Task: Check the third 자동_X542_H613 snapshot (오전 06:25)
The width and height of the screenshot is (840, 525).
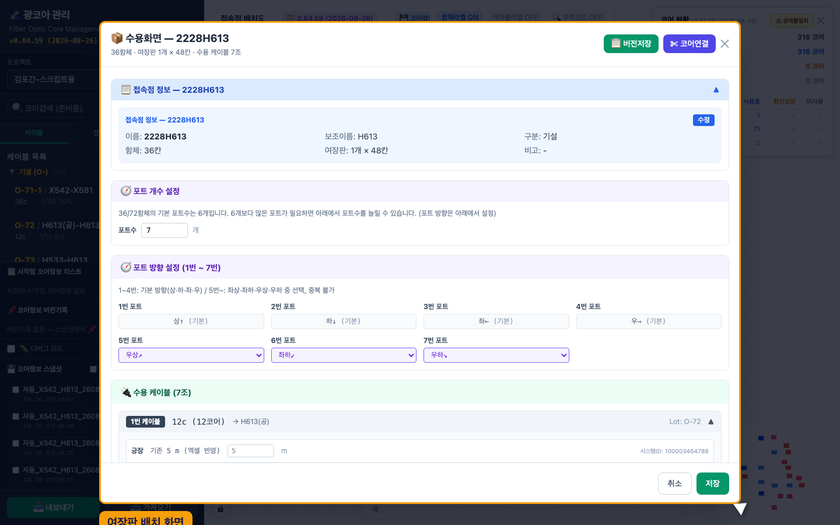Action: 16,443
